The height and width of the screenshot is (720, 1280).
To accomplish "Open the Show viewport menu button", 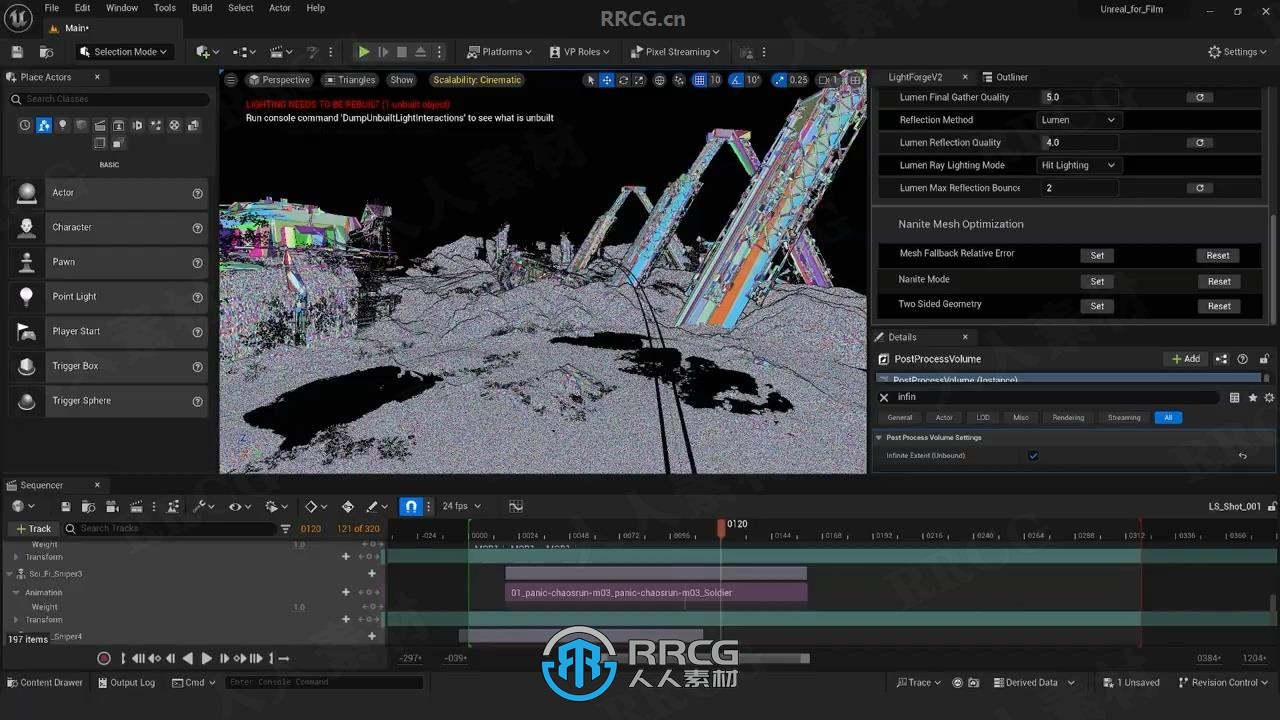I will click(402, 80).
